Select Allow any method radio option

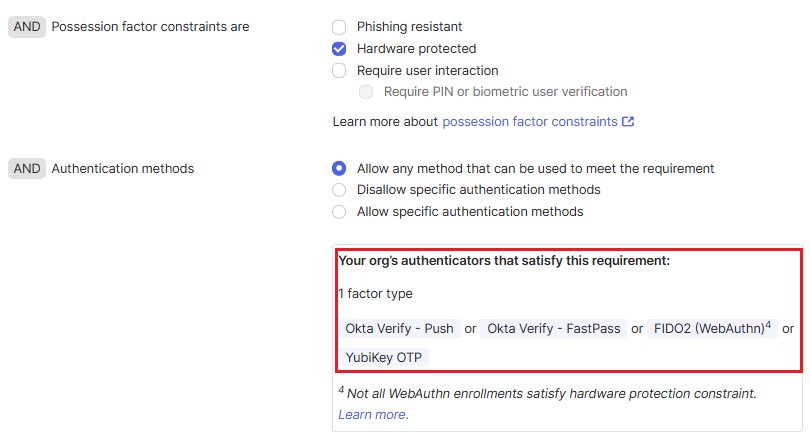pos(339,169)
